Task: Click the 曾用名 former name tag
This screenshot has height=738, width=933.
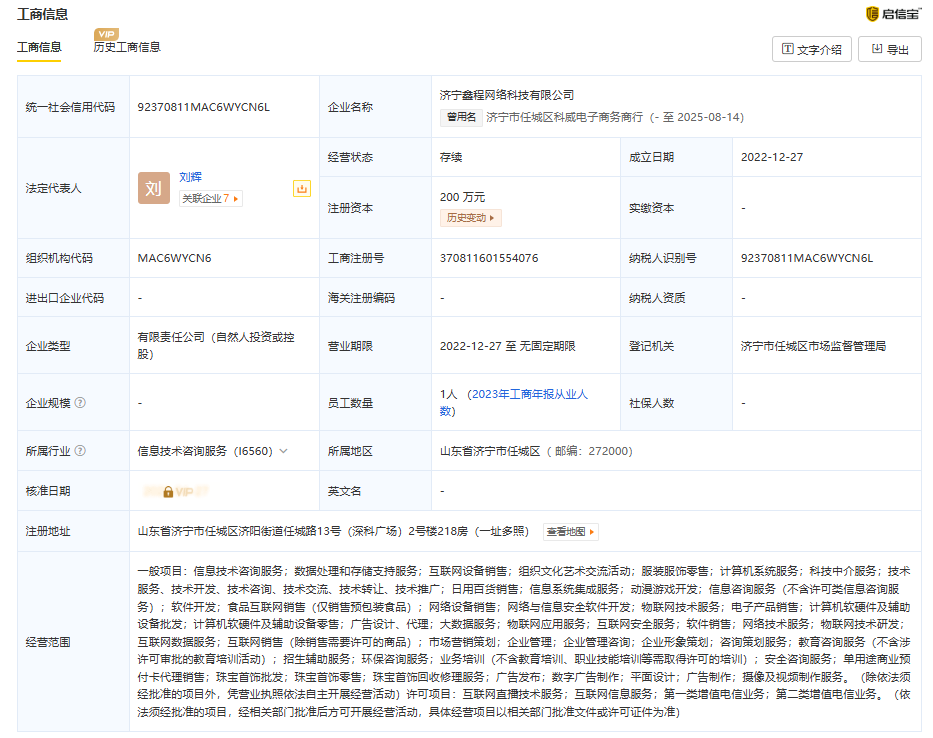Action: click(461, 117)
